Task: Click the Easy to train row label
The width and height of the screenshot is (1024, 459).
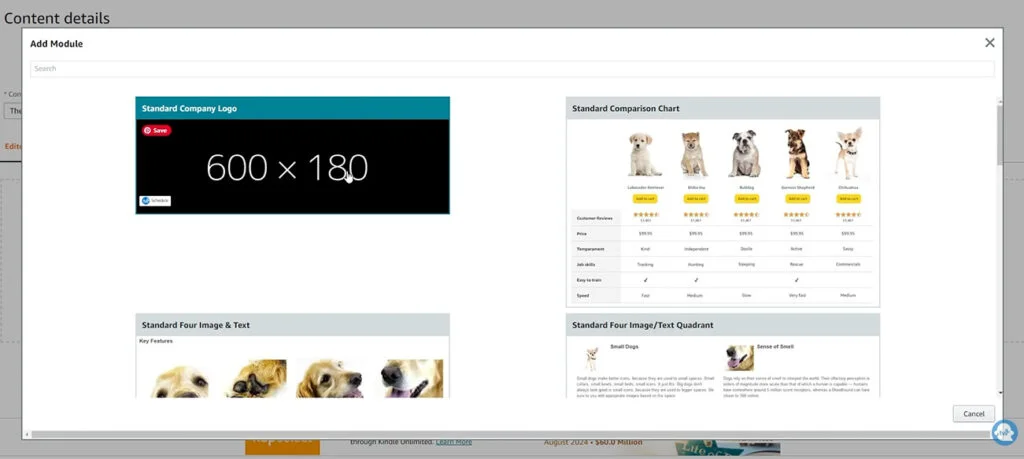Action: pyautogui.click(x=589, y=280)
